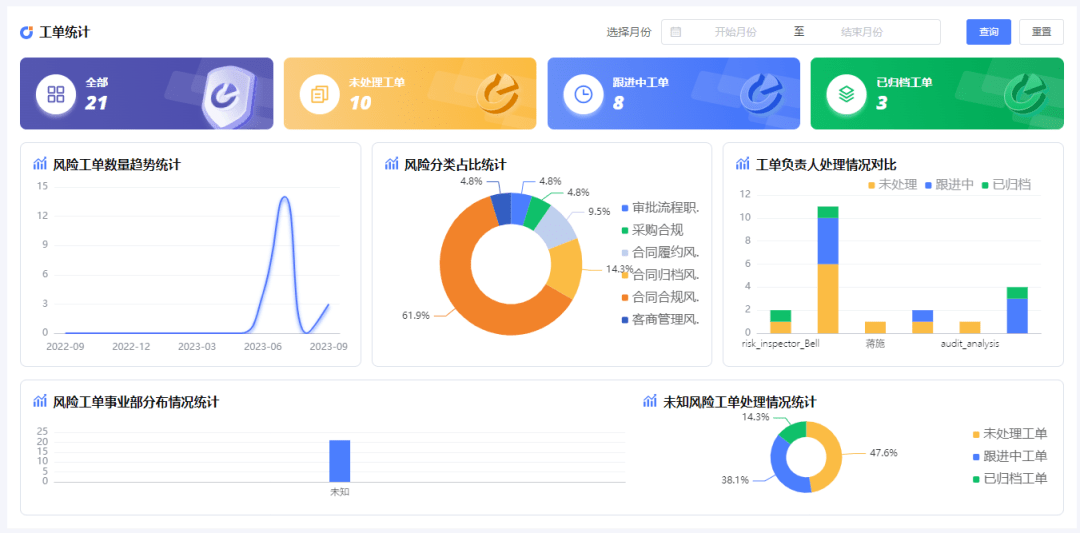The width and height of the screenshot is (1080, 533).
Task: Click the risk_inspector_Bell axis label
Action: [x=780, y=343]
